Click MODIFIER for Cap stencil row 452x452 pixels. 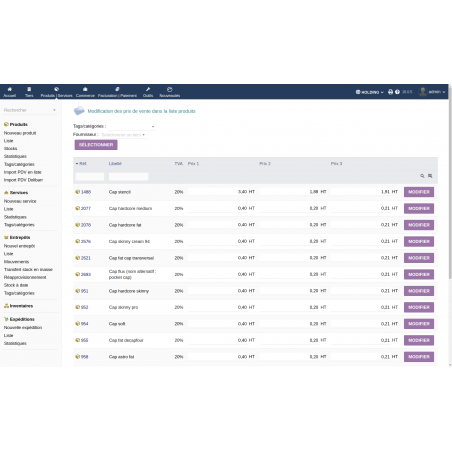(419, 192)
